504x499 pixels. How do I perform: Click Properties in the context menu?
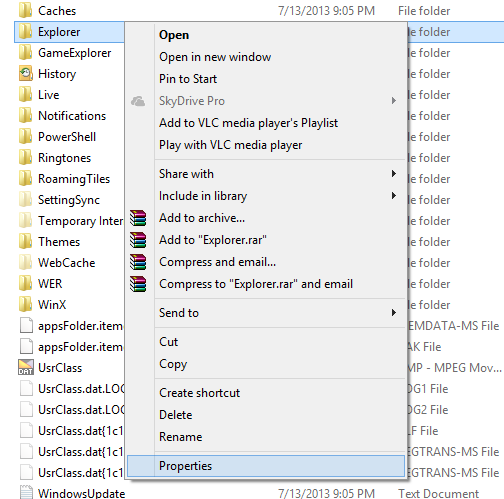click(266, 466)
